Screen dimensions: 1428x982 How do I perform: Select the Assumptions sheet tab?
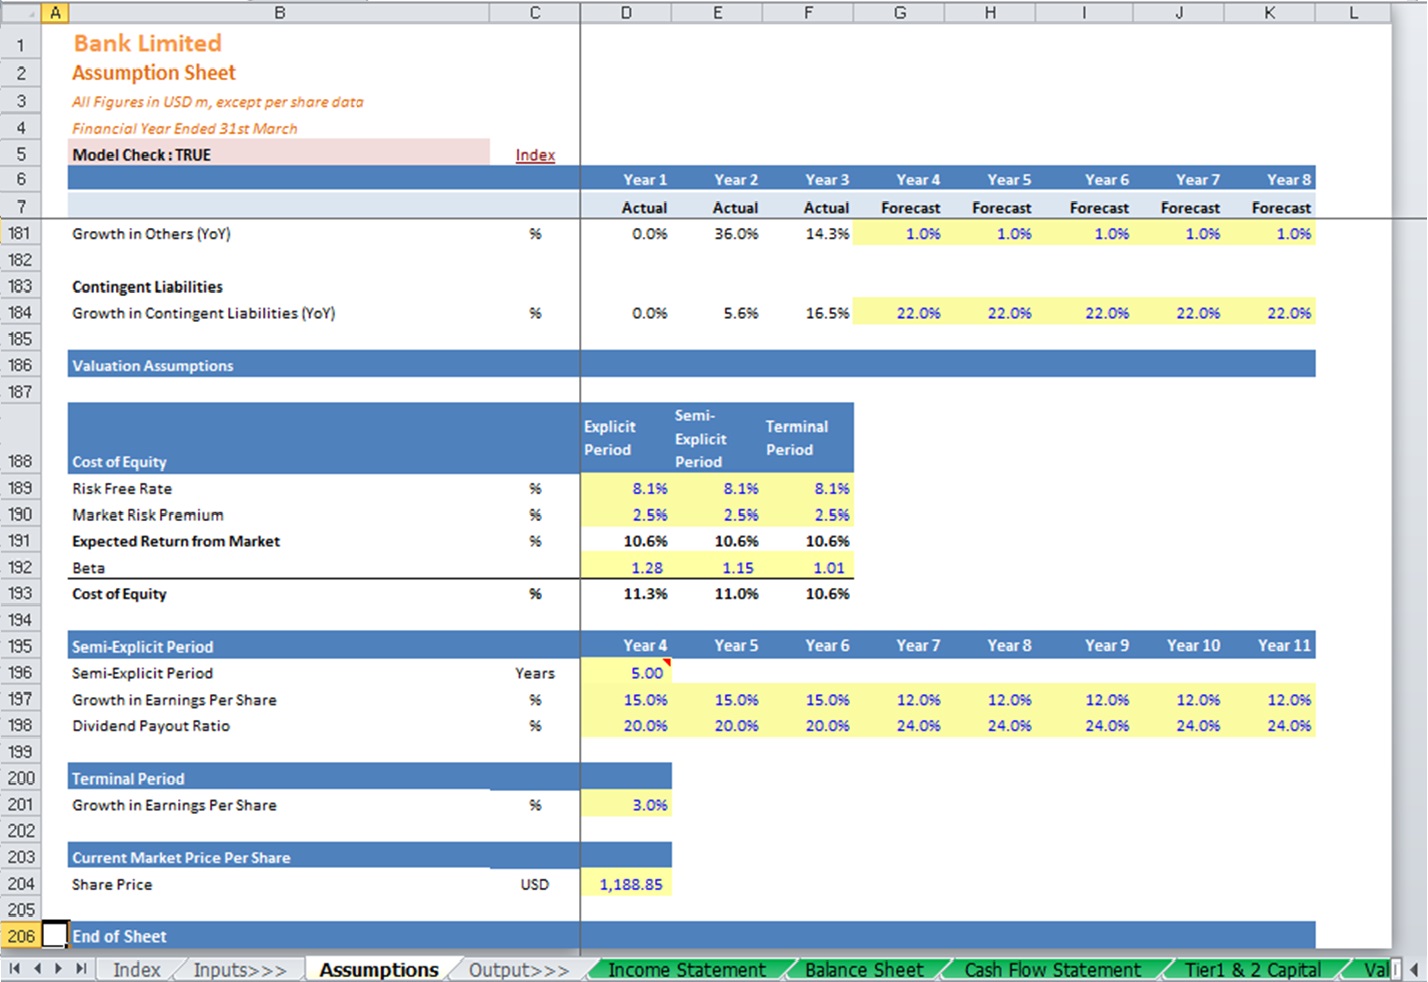pos(379,970)
